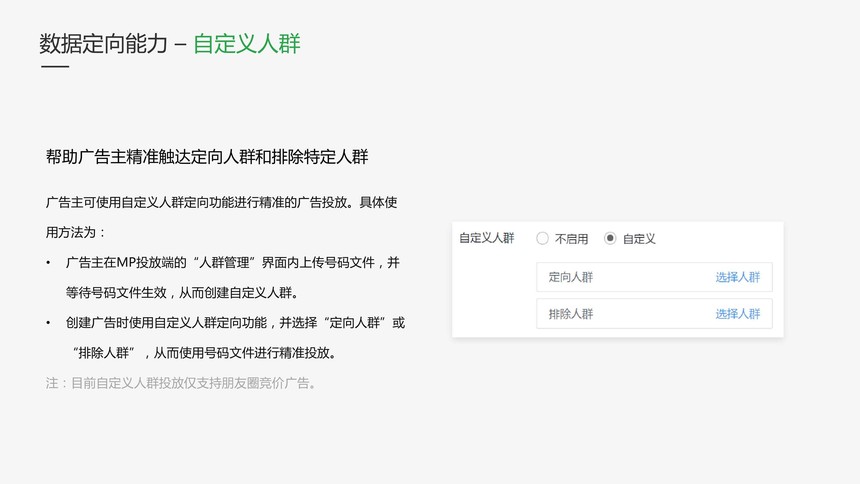Click 选择人群 link in 排除人群 row
The width and height of the screenshot is (860, 484).
point(738,314)
